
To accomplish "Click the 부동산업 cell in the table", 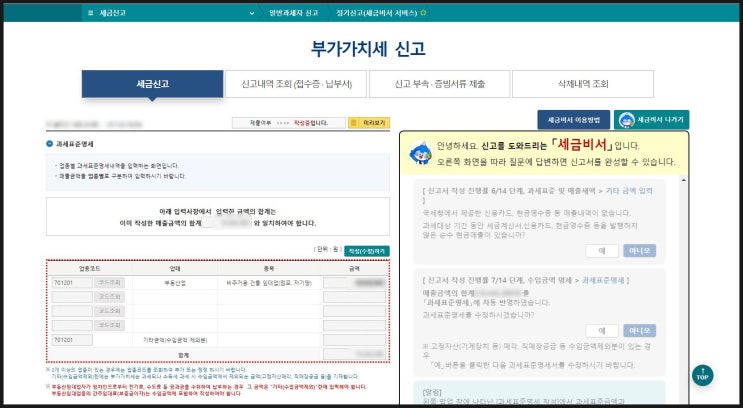I will (173, 283).
